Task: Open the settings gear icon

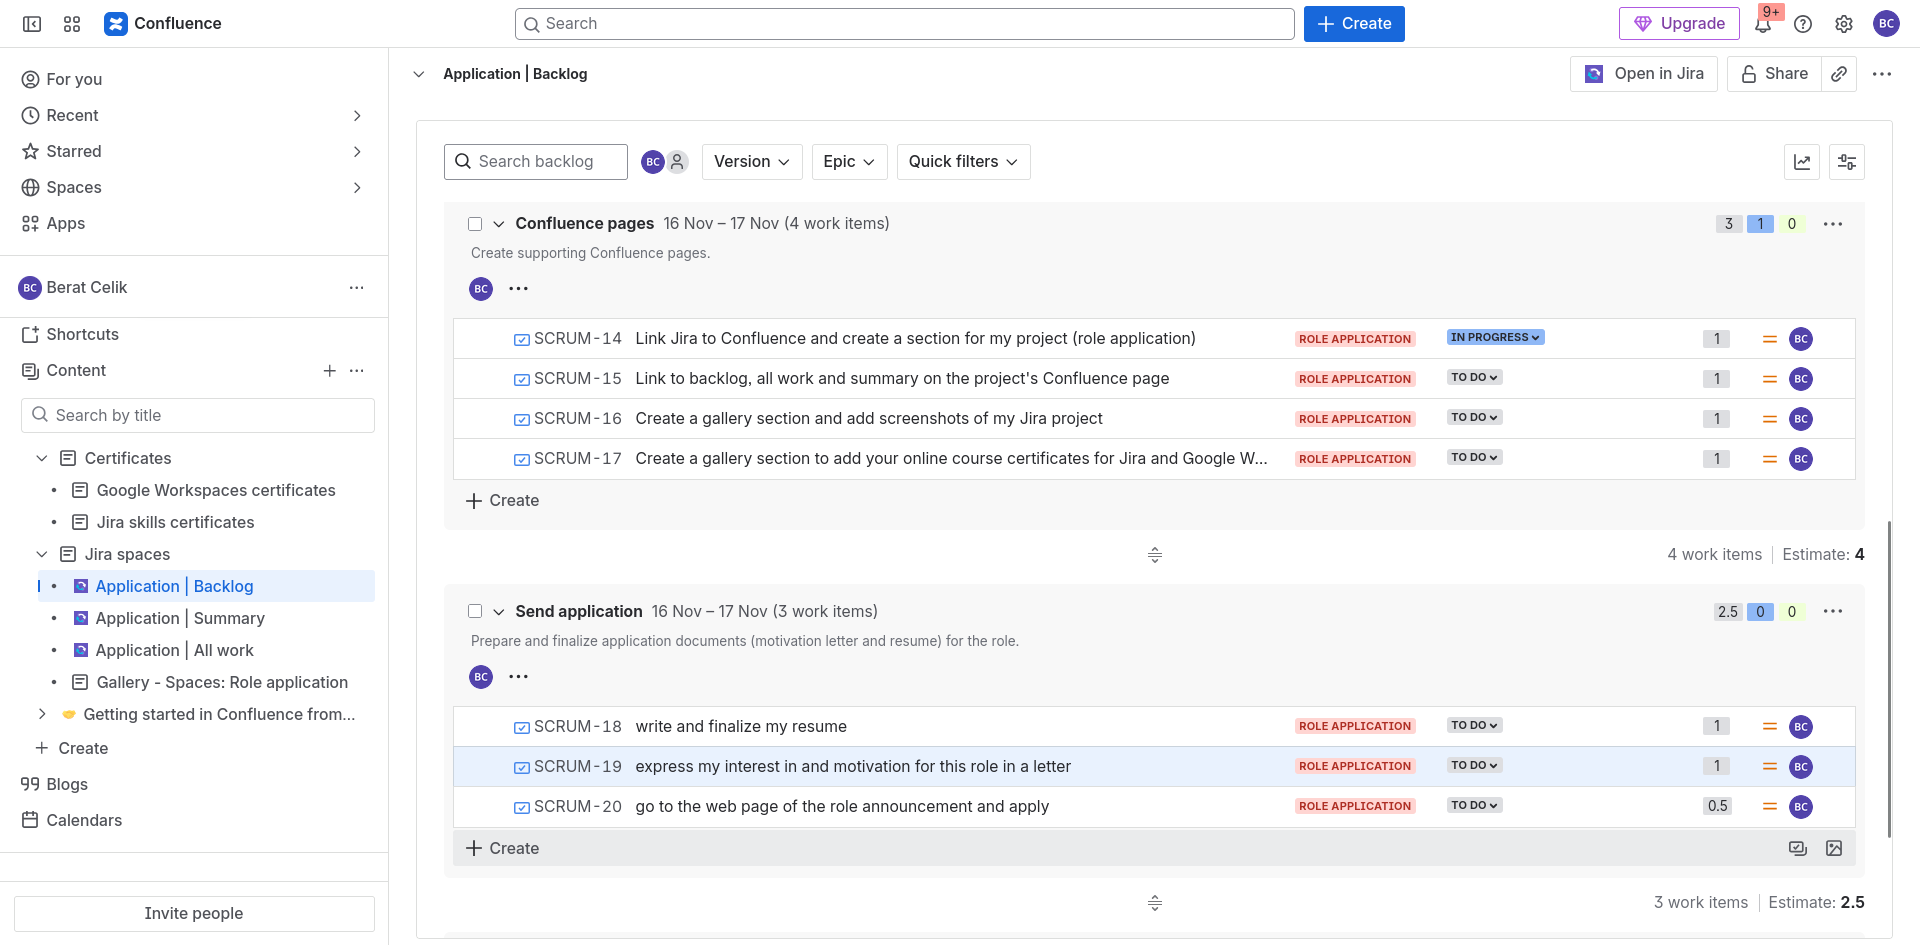Action: [x=1844, y=24]
